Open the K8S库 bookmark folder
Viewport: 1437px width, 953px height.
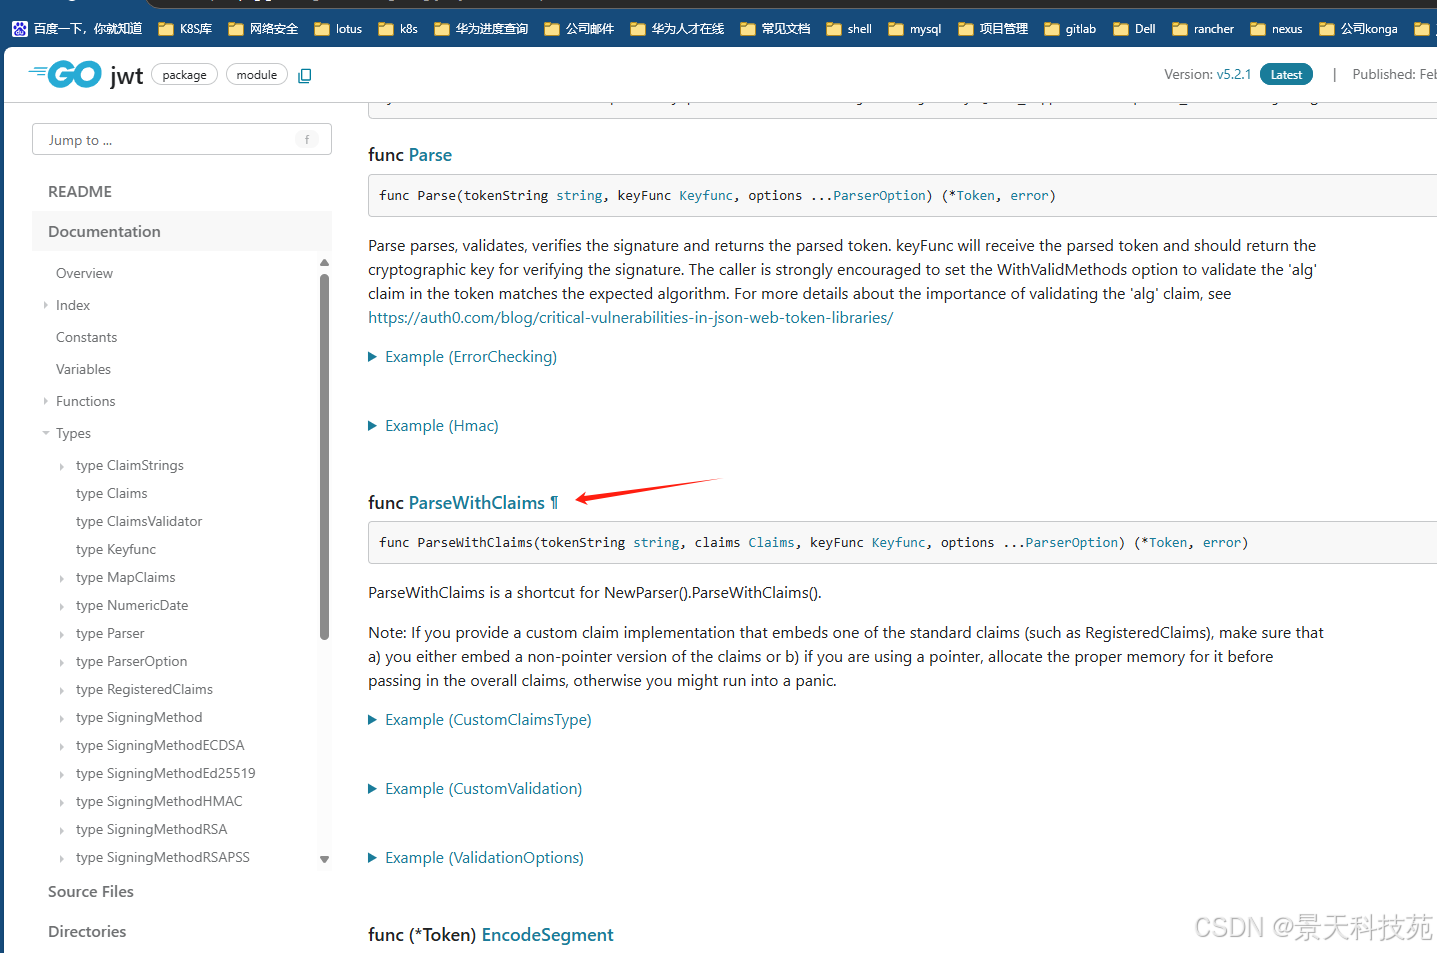click(x=185, y=29)
